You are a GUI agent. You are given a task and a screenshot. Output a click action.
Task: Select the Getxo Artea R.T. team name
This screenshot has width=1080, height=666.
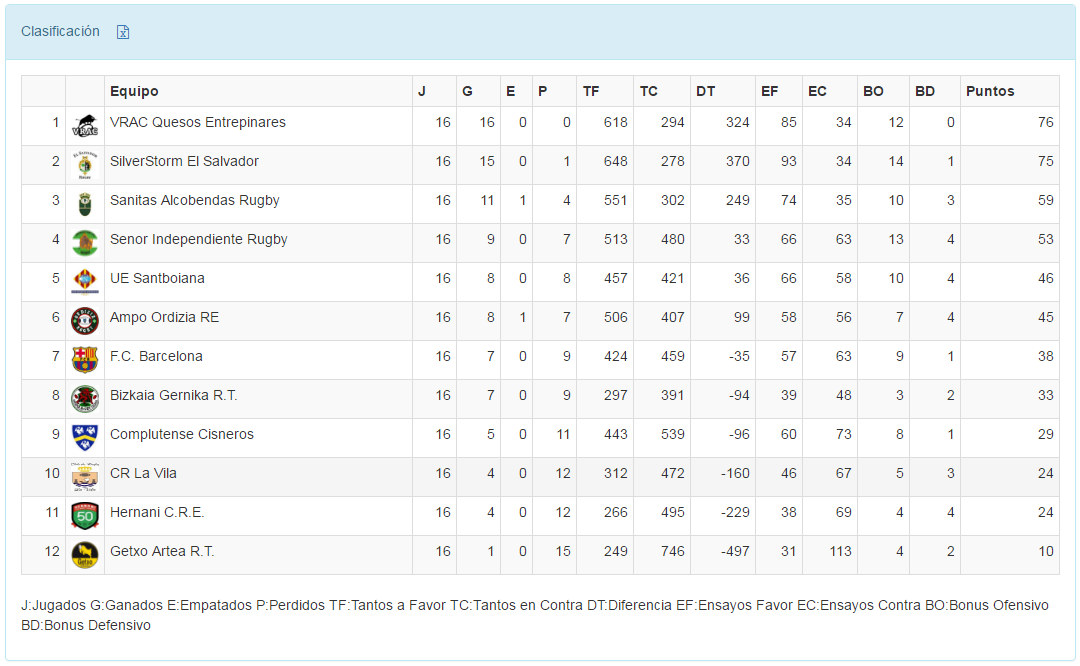click(x=162, y=551)
